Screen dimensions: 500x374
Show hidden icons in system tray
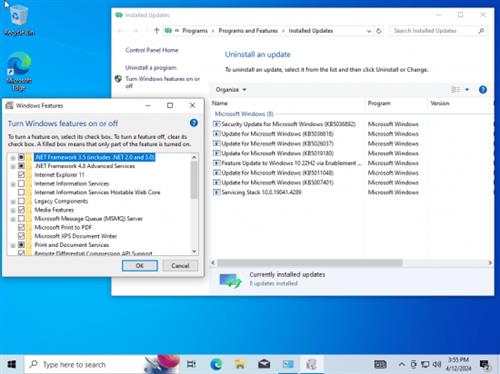[402, 364]
